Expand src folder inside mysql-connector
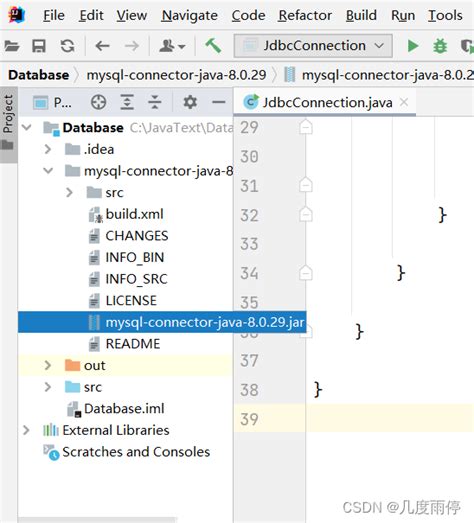The width and height of the screenshot is (474, 523). (69, 192)
